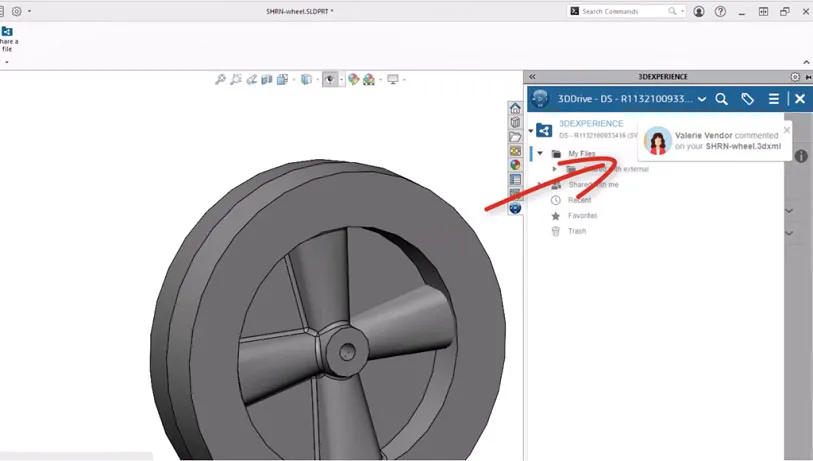Close the 3DDrive app with X

click(x=800, y=99)
